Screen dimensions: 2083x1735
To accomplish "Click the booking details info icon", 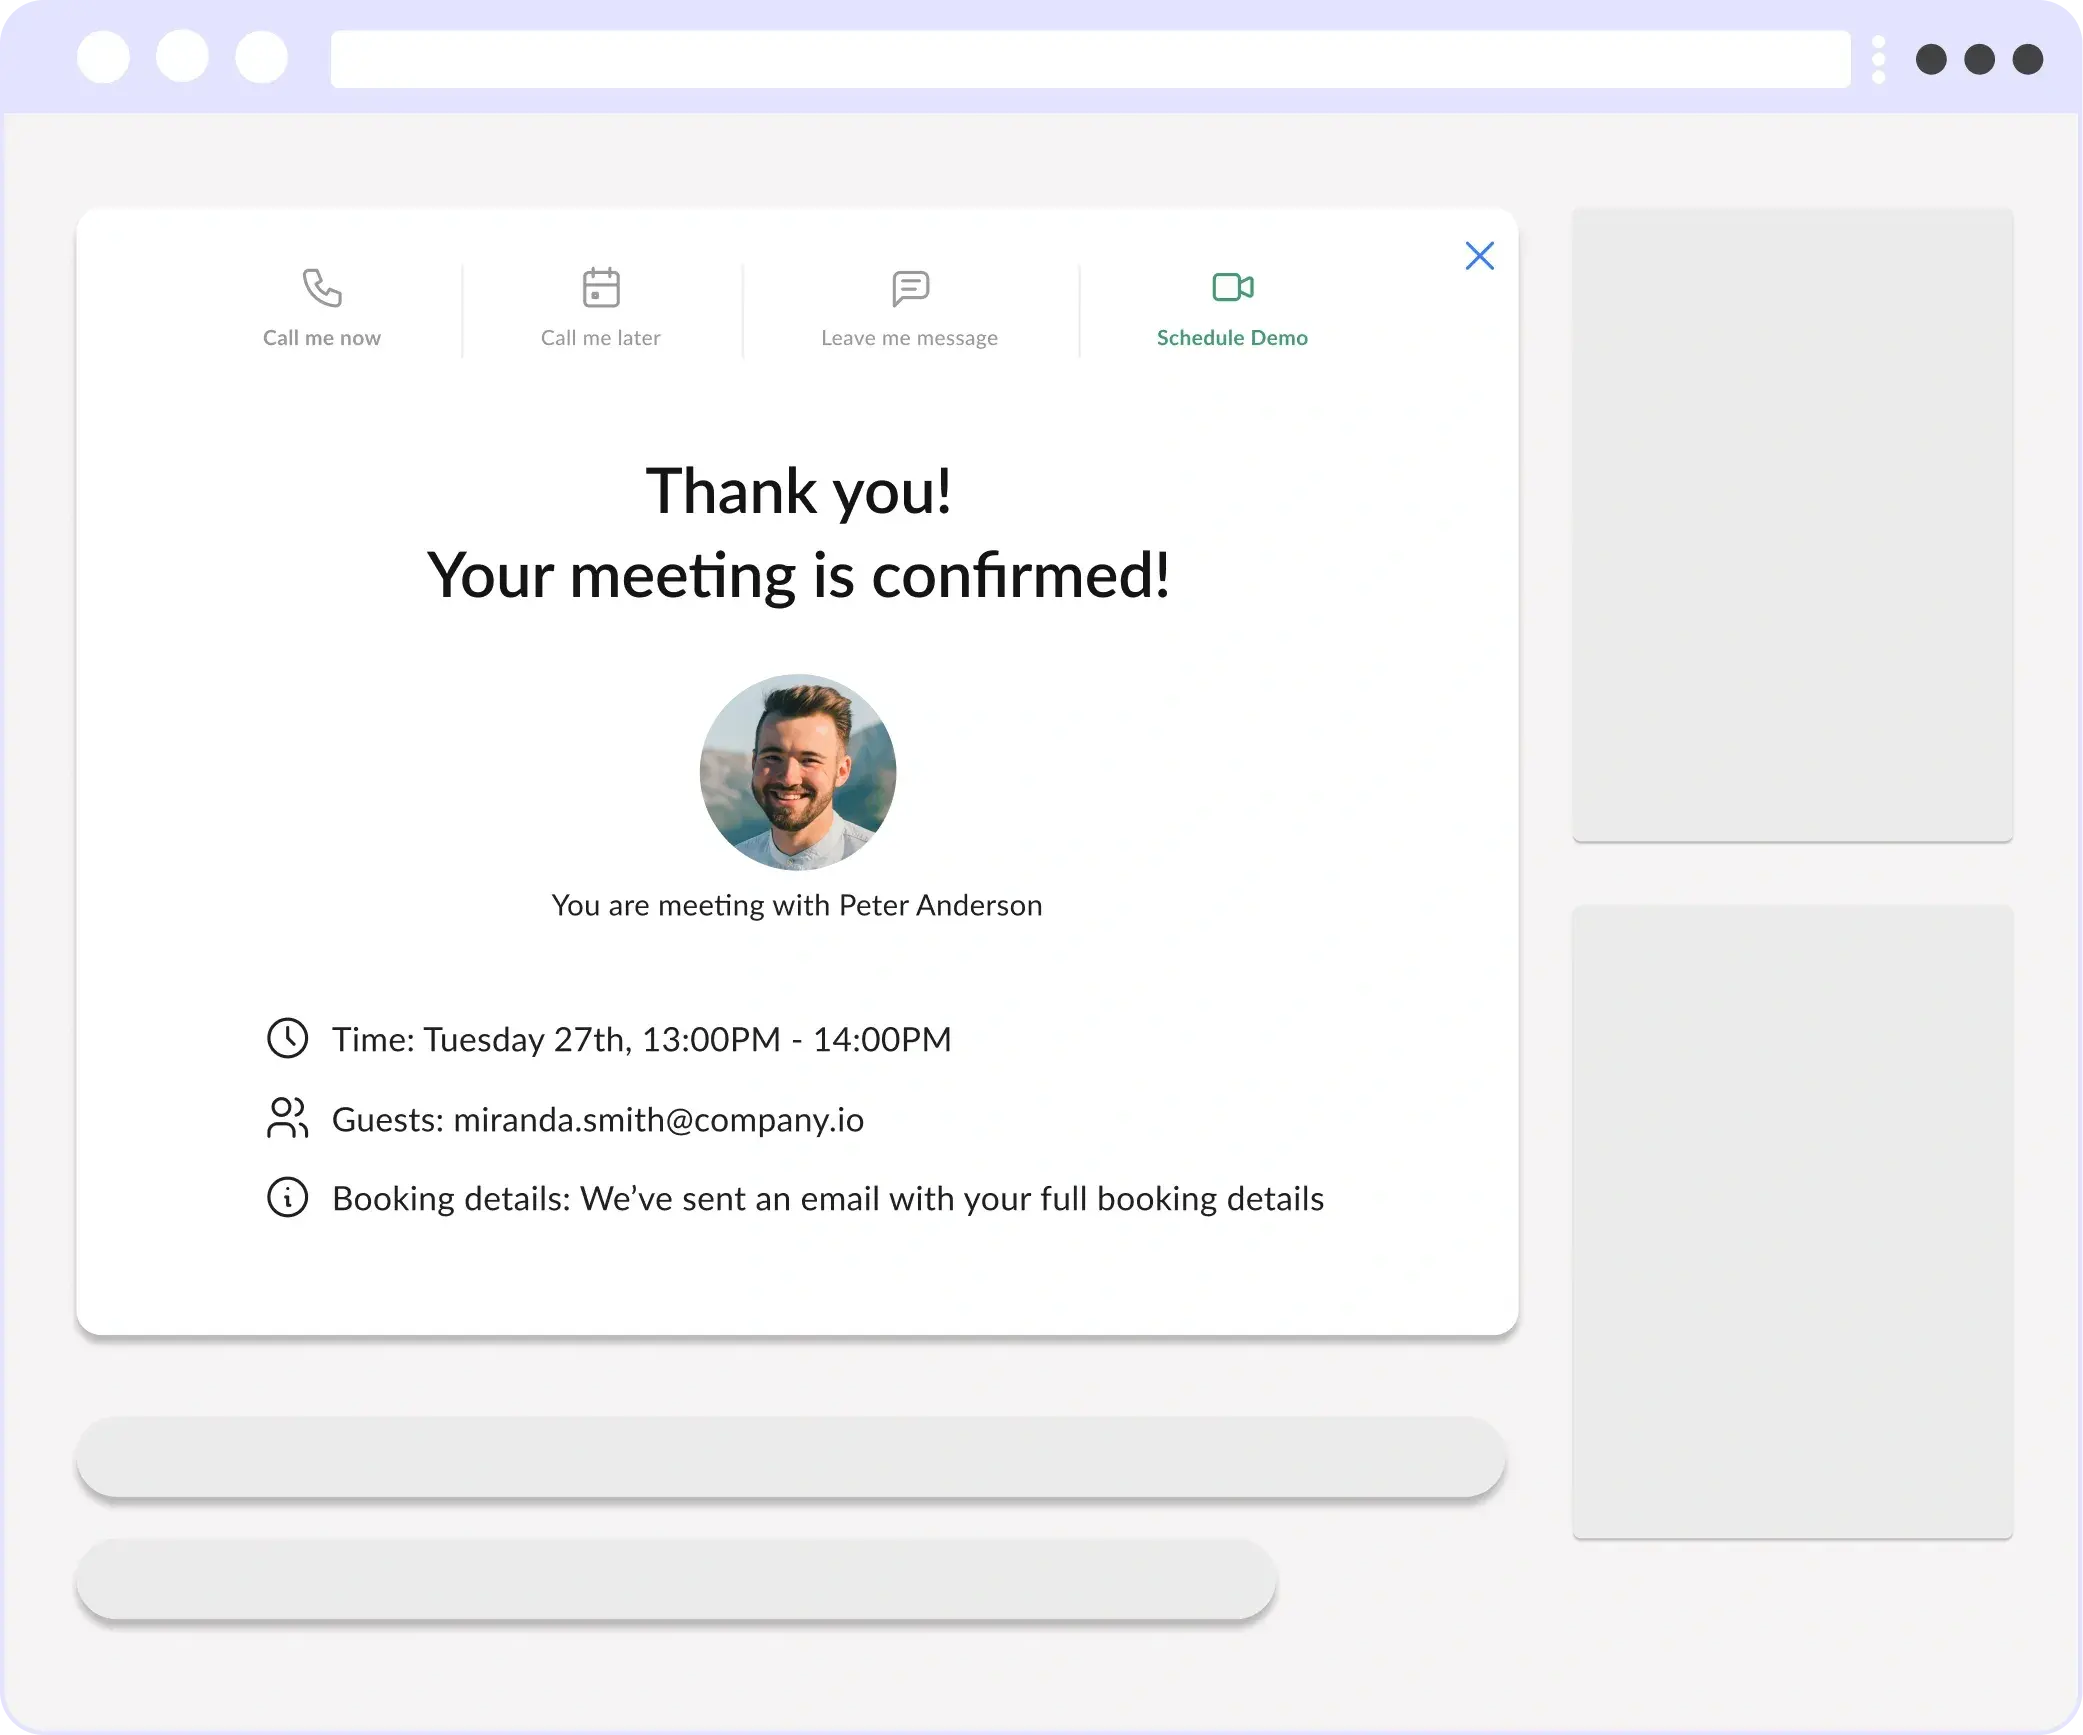I will [285, 1197].
